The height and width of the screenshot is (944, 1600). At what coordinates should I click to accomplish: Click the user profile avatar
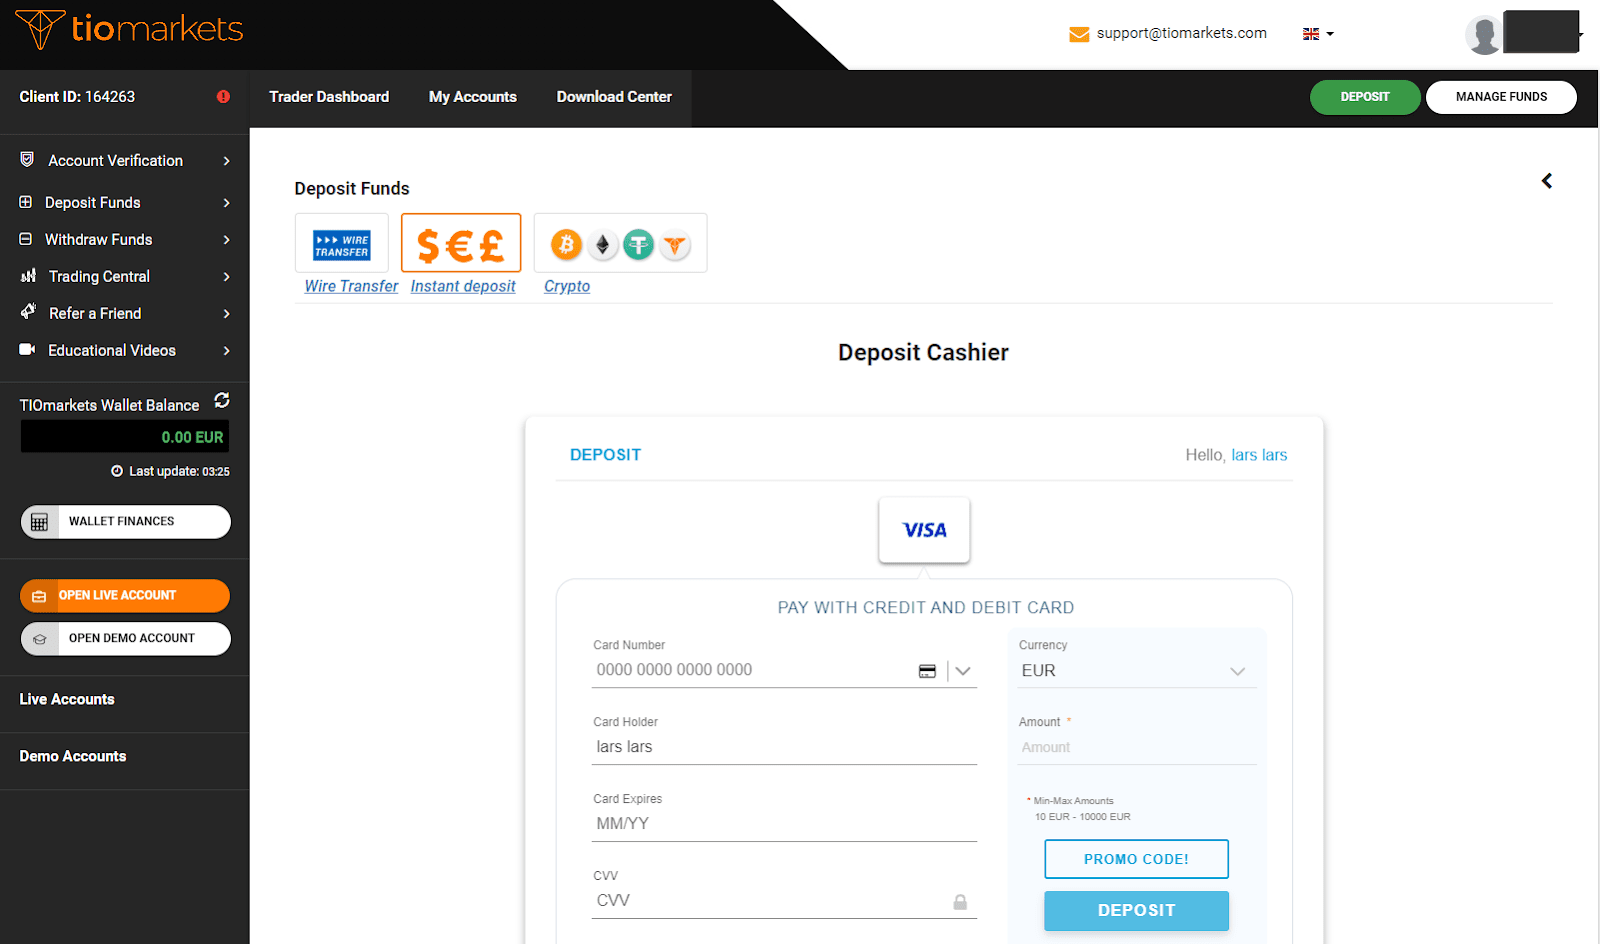tap(1483, 35)
